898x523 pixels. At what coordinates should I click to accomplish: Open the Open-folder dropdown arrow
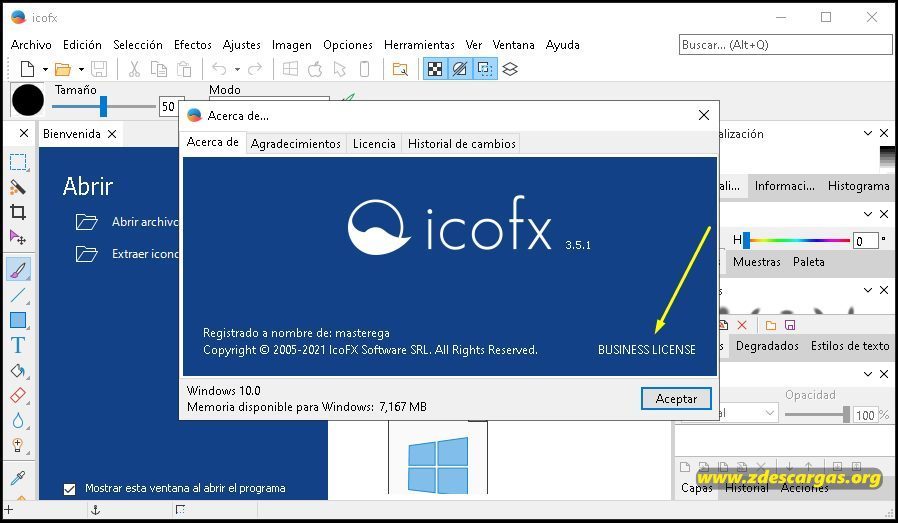point(81,70)
